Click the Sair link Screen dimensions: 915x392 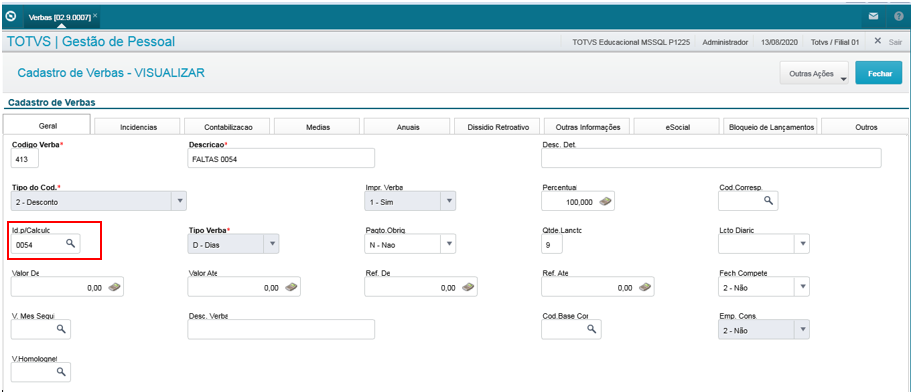(x=895, y=42)
